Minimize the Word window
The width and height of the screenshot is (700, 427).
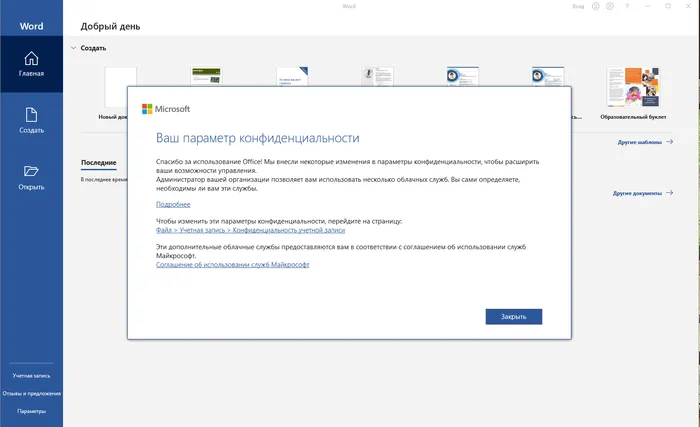[648, 6]
